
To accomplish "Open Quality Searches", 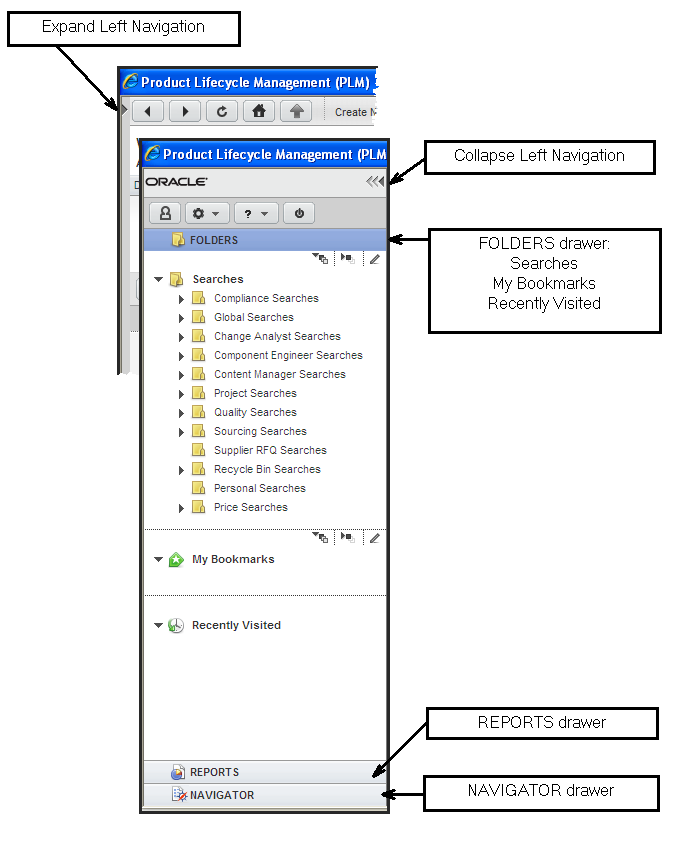I will (x=255, y=412).
